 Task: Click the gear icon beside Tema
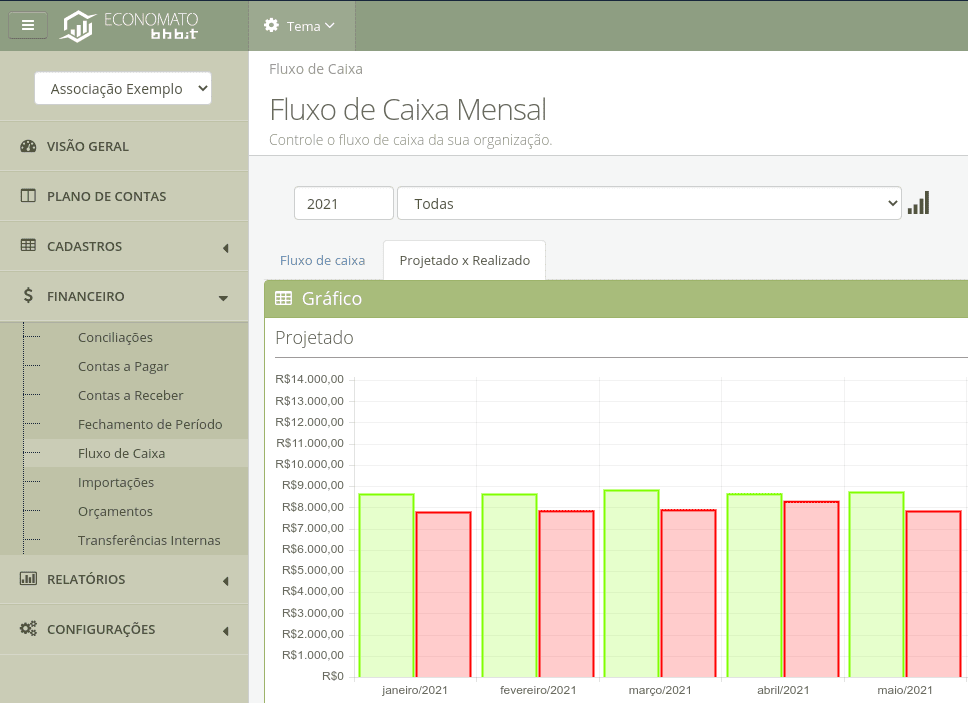click(x=271, y=25)
